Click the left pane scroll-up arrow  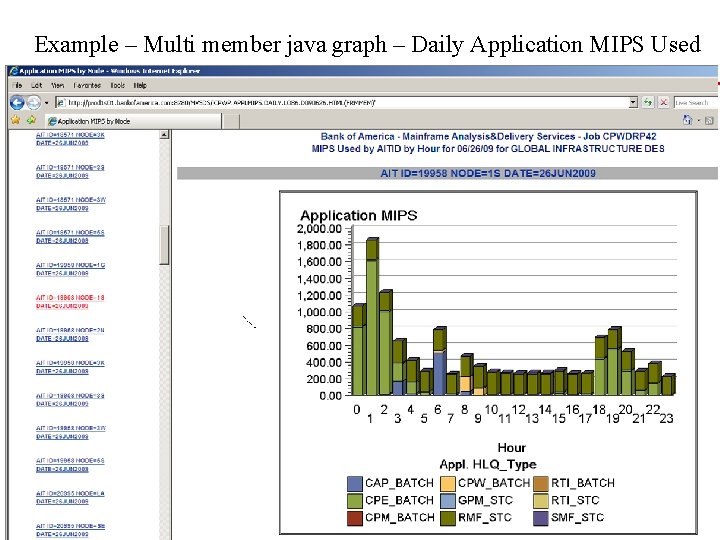click(x=164, y=135)
